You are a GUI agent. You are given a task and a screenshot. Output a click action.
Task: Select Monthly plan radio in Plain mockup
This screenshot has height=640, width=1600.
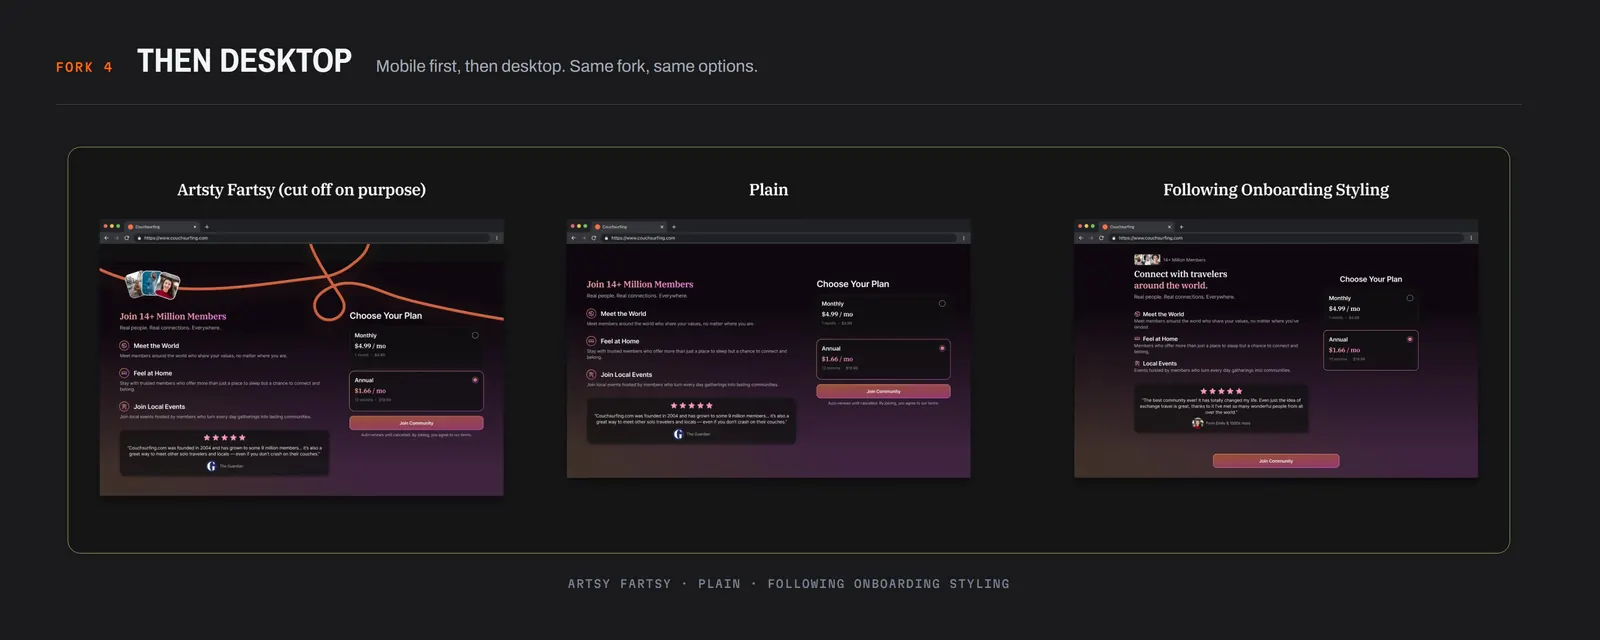942,303
